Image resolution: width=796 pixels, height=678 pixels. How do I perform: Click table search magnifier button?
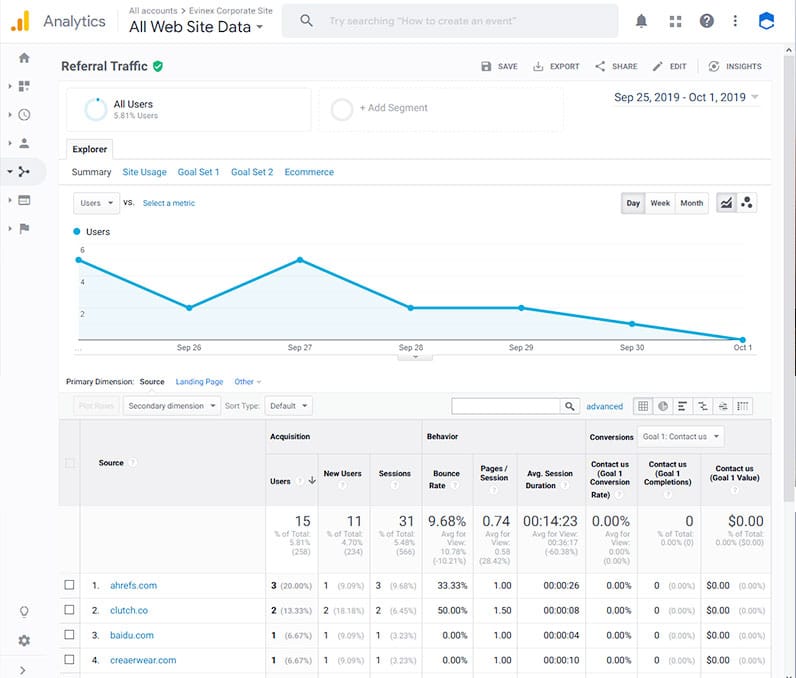click(570, 406)
